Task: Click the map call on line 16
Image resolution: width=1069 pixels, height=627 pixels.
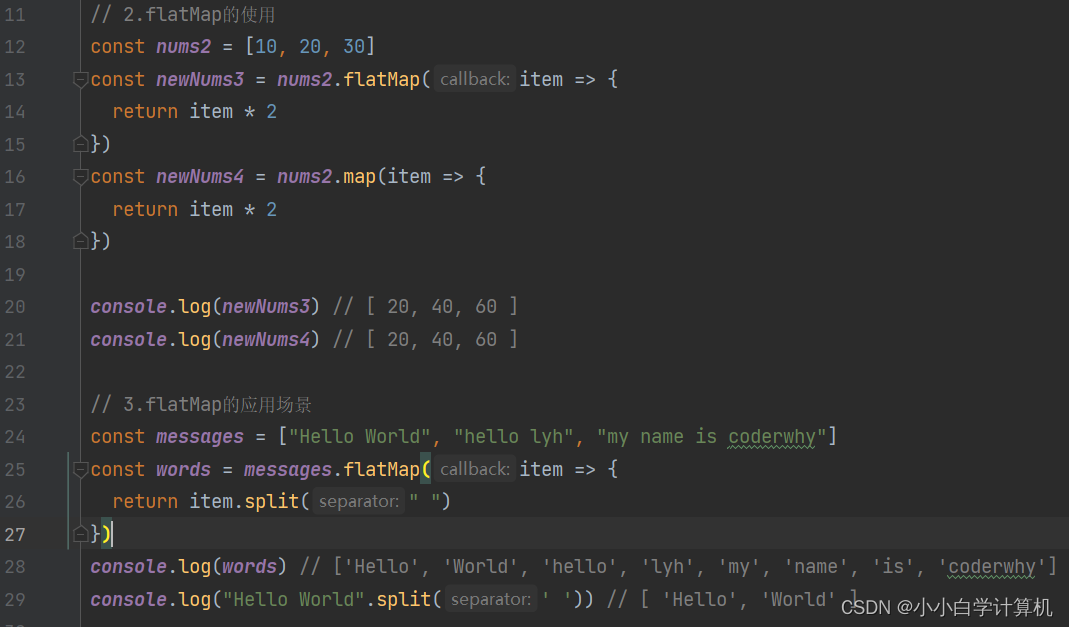Action: coord(359,177)
